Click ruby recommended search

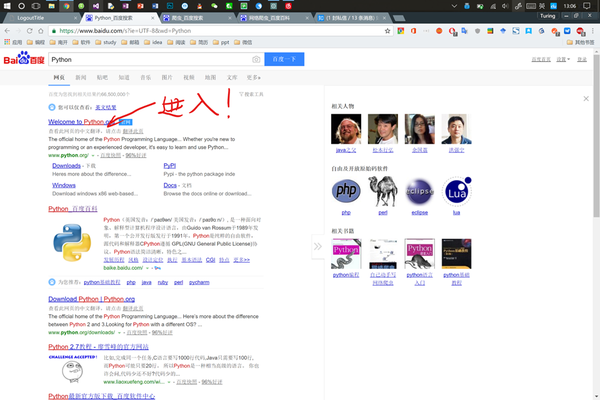click(x=163, y=282)
